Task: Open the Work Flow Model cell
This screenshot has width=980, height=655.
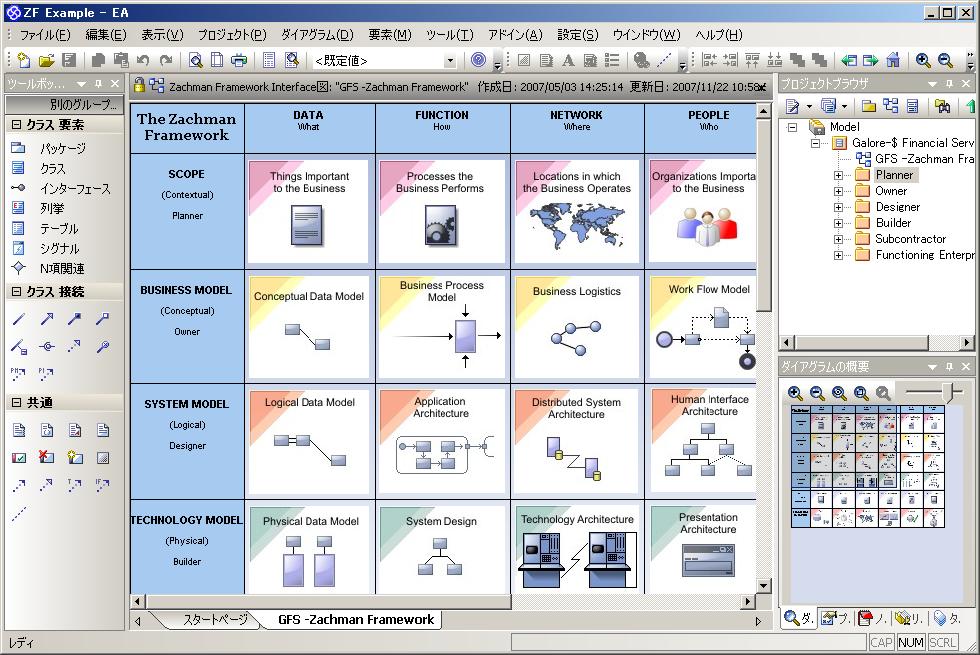Action: click(702, 326)
